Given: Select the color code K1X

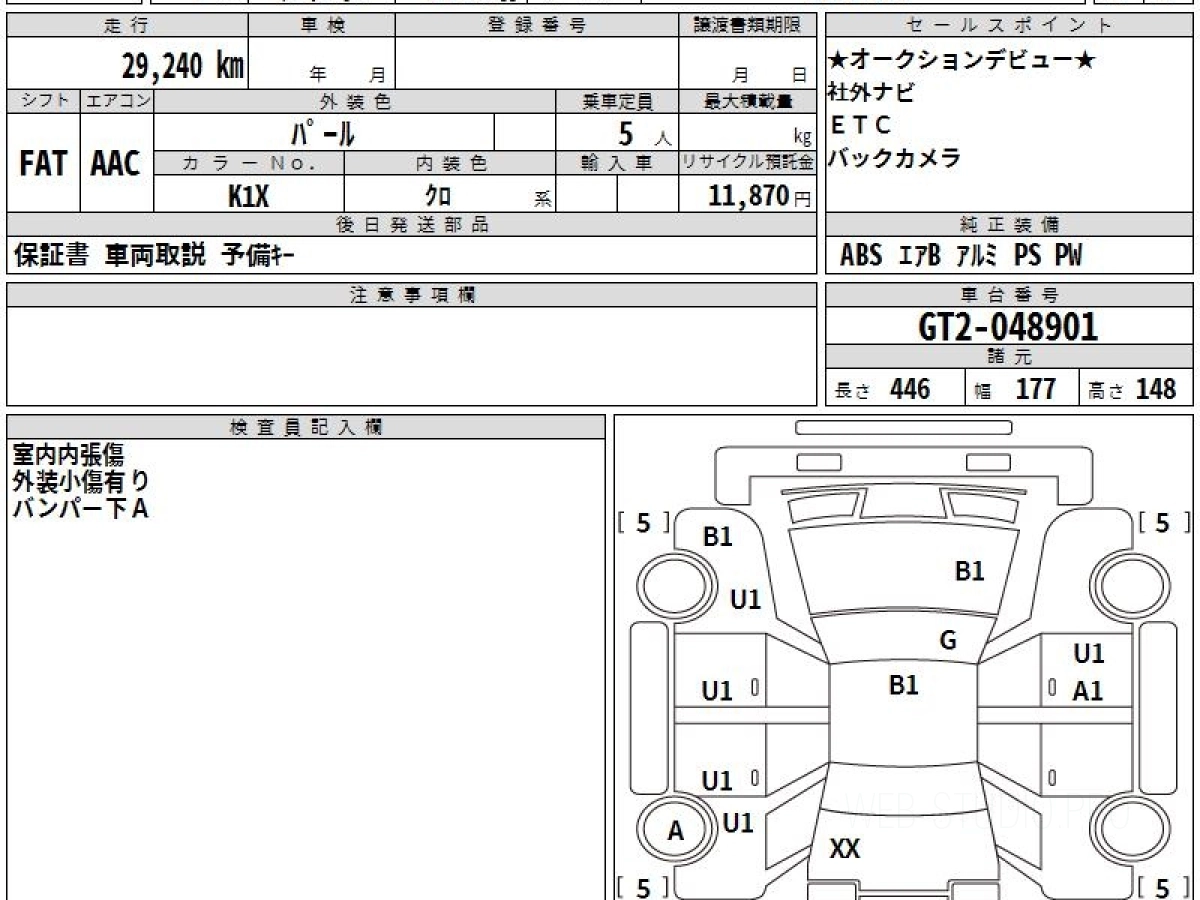Looking at the screenshot, I should pos(248,195).
